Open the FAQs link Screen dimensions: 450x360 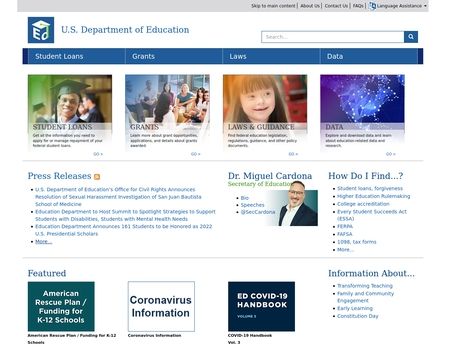pos(358,6)
